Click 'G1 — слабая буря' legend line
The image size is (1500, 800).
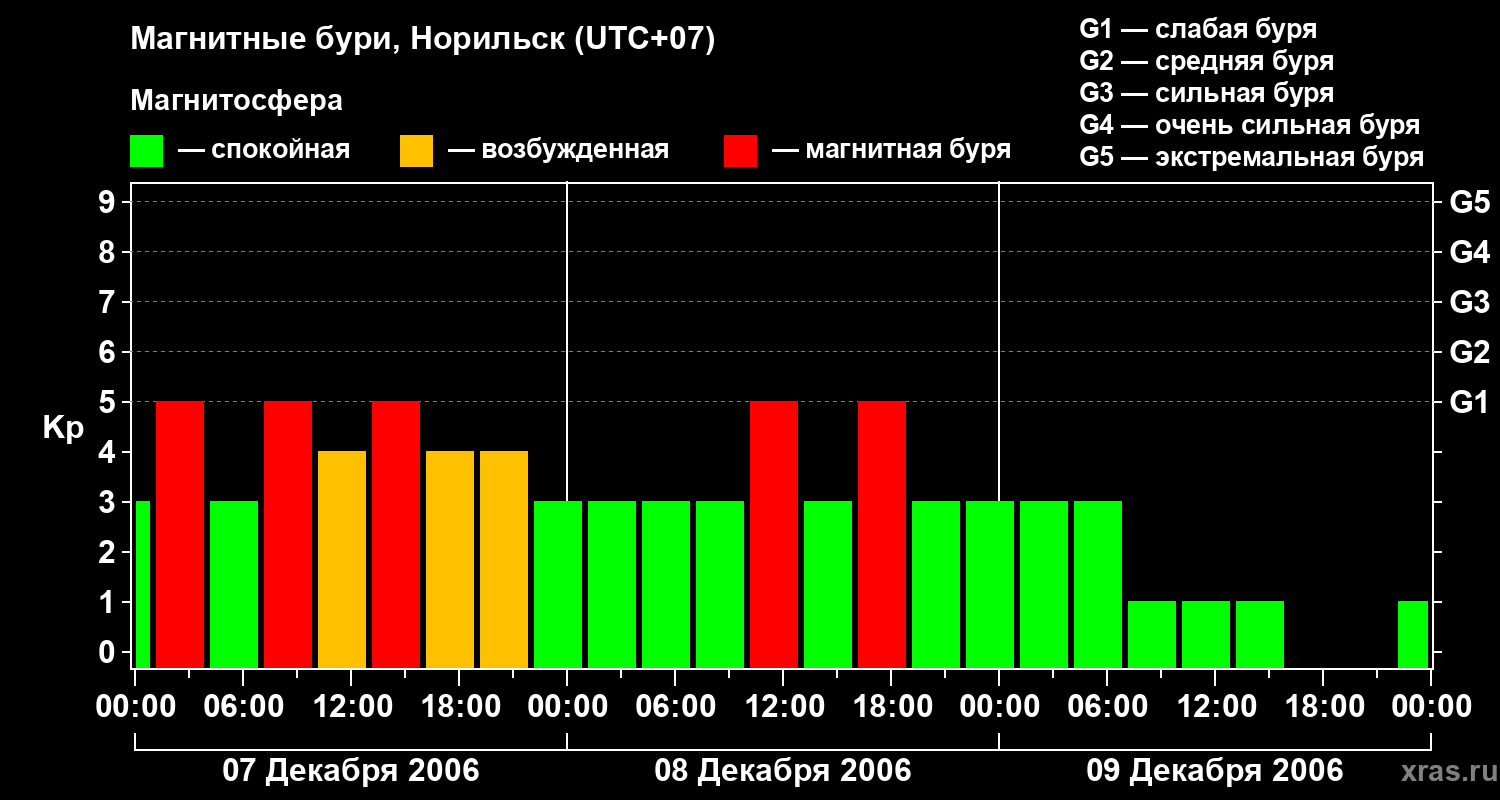point(1198,28)
